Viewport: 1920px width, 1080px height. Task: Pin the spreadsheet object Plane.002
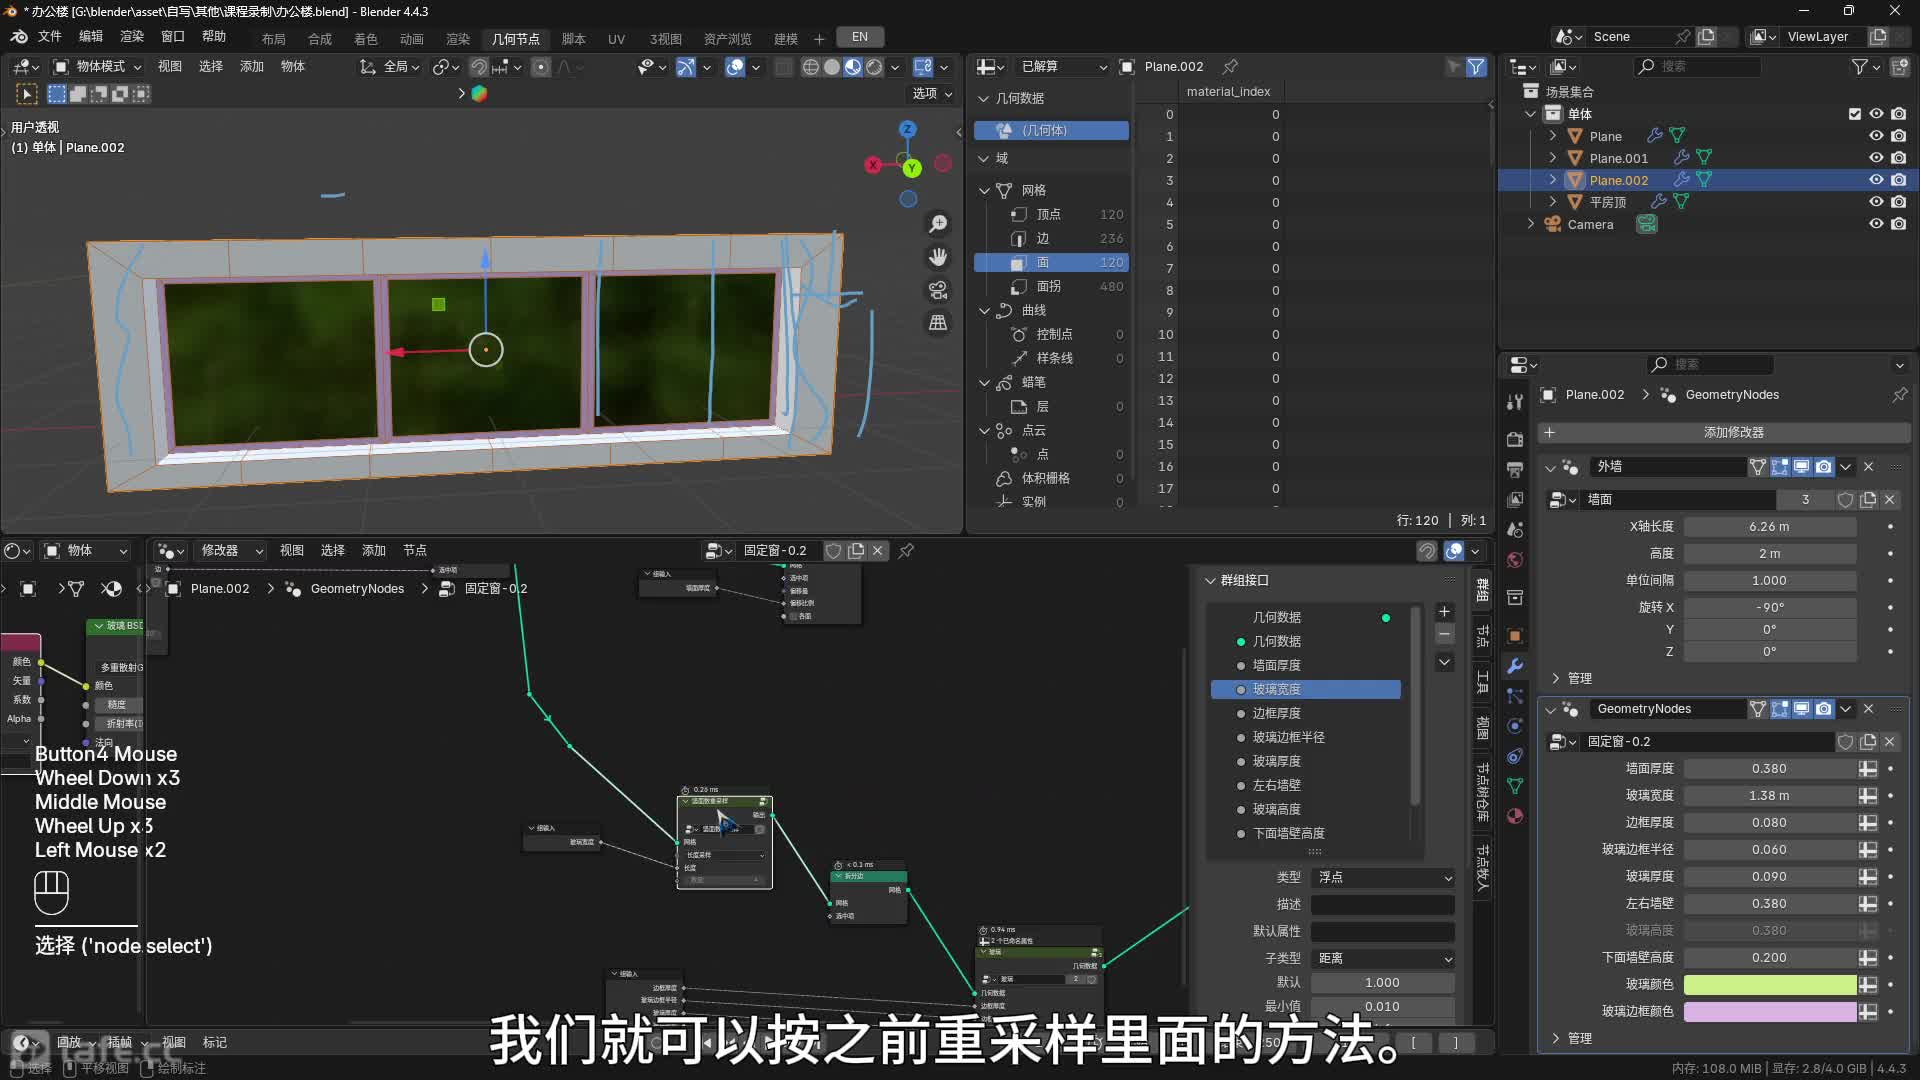pos(1231,67)
